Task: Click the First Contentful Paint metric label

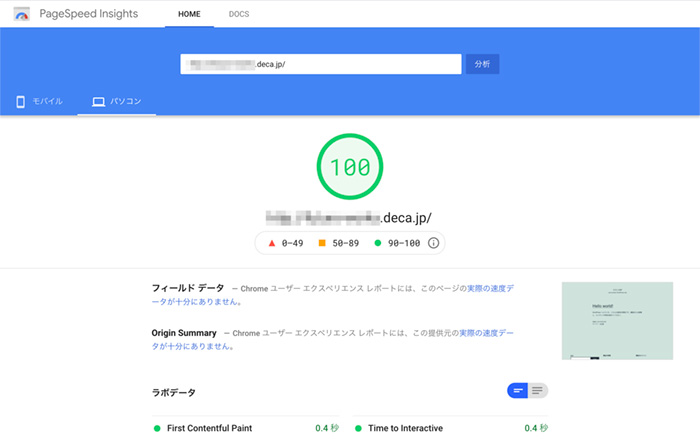Action: click(x=209, y=428)
